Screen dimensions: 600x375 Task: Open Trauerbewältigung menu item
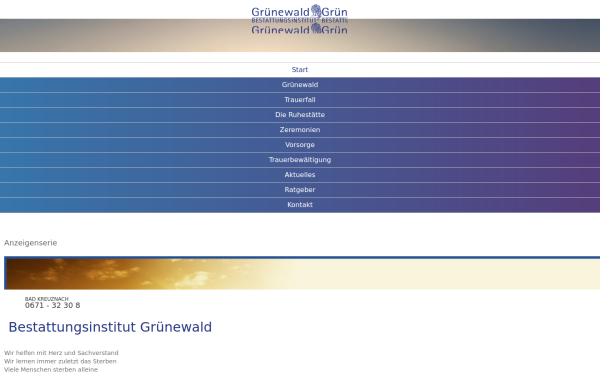[x=300, y=160]
